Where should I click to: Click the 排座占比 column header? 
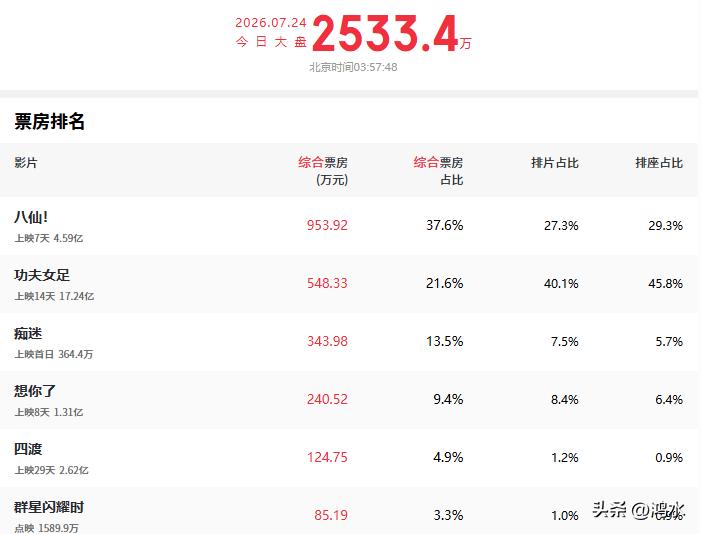[x=659, y=163]
